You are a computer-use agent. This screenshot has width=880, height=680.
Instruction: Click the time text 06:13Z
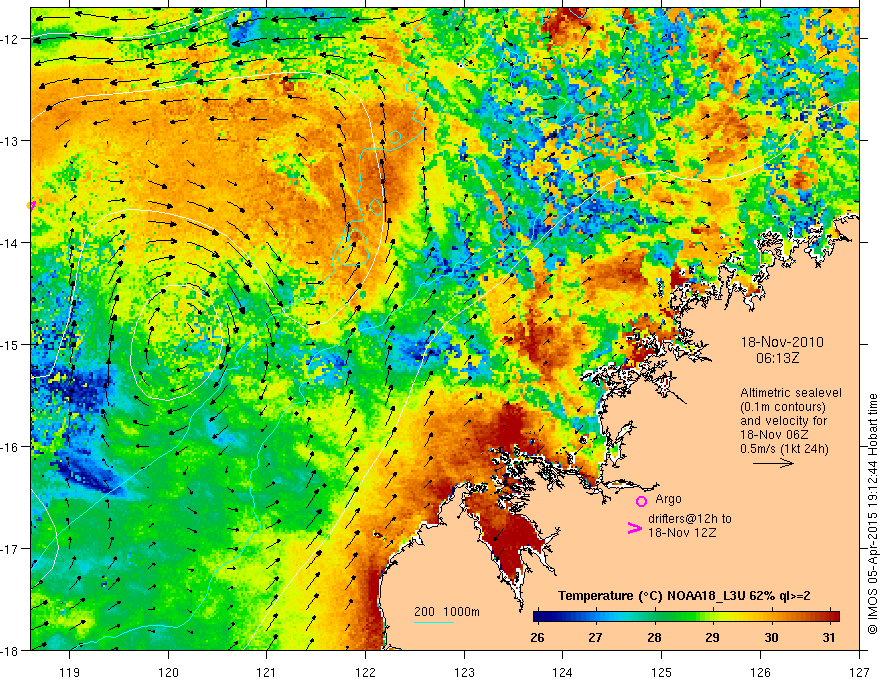coord(777,358)
